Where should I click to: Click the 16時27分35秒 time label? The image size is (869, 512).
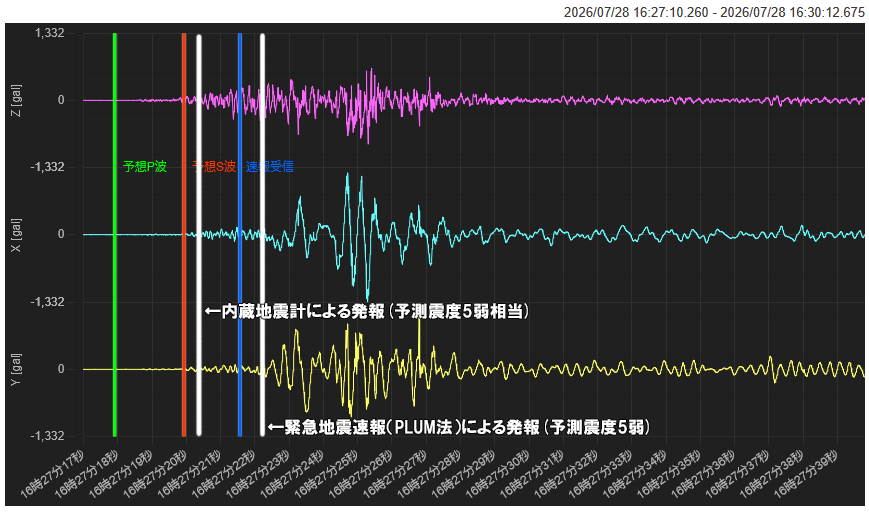pyautogui.click(x=668, y=473)
